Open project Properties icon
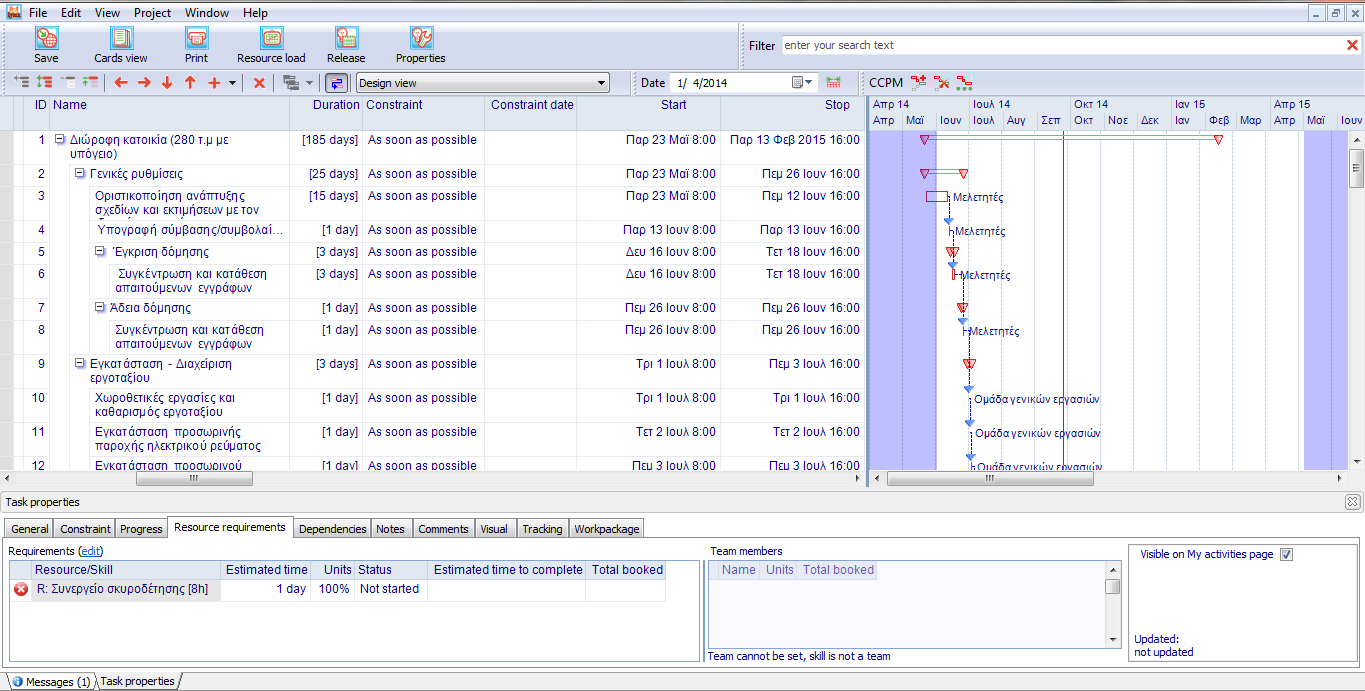Image resolution: width=1365 pixels, height=691 pixels. click(421, 38)
